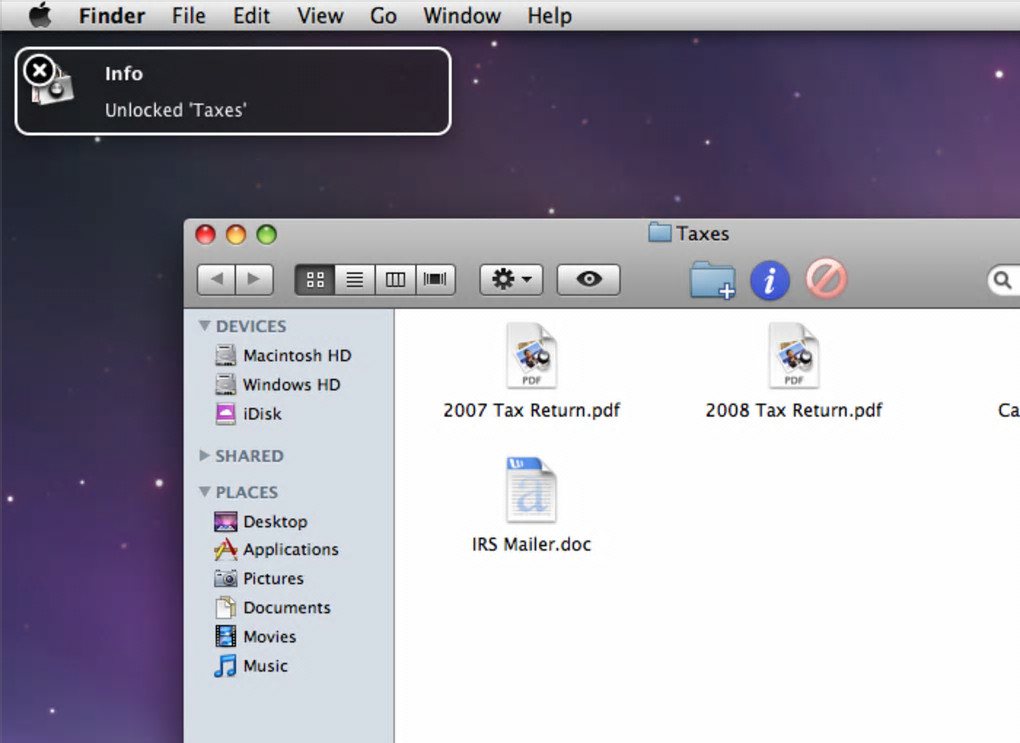This screenshot has width=1020, height=743.
Task: Collapse the PLACES sidebar section
Action: tap(204, 492)
